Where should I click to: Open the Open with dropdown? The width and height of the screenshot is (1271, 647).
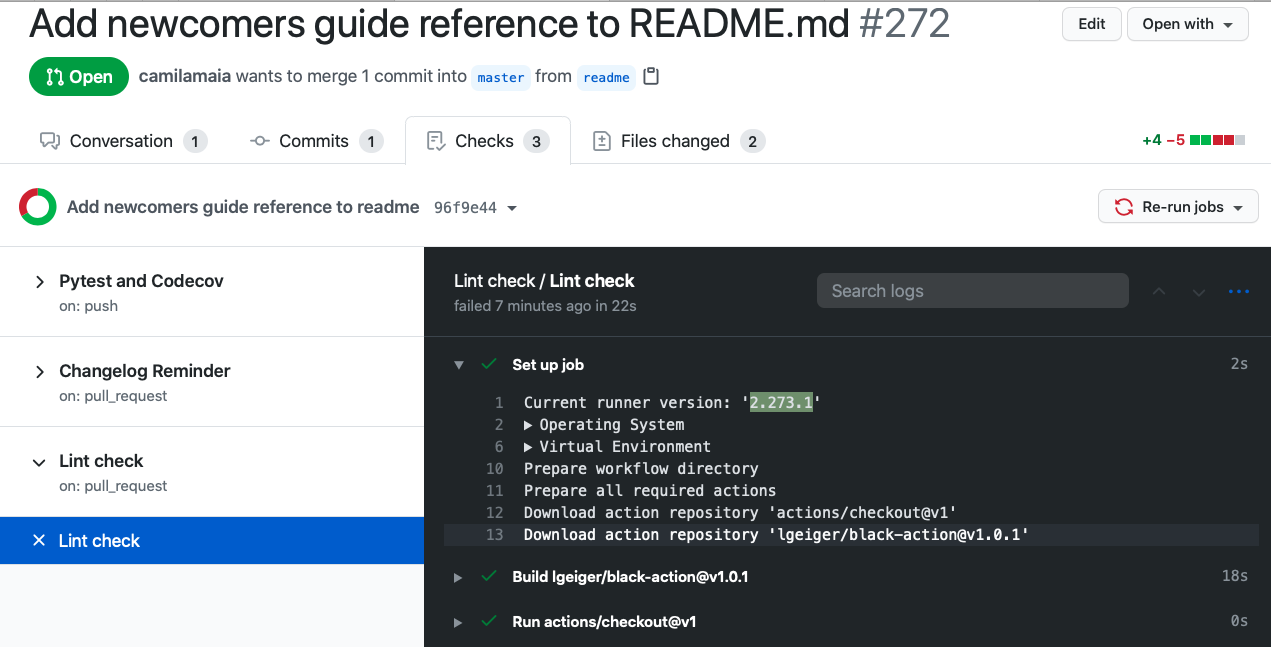coord(1187,24)
